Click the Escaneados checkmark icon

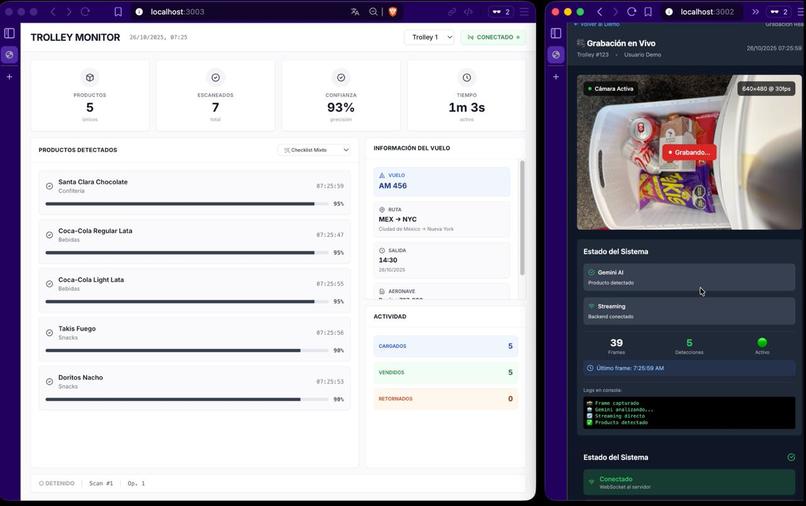pos(215,78)
